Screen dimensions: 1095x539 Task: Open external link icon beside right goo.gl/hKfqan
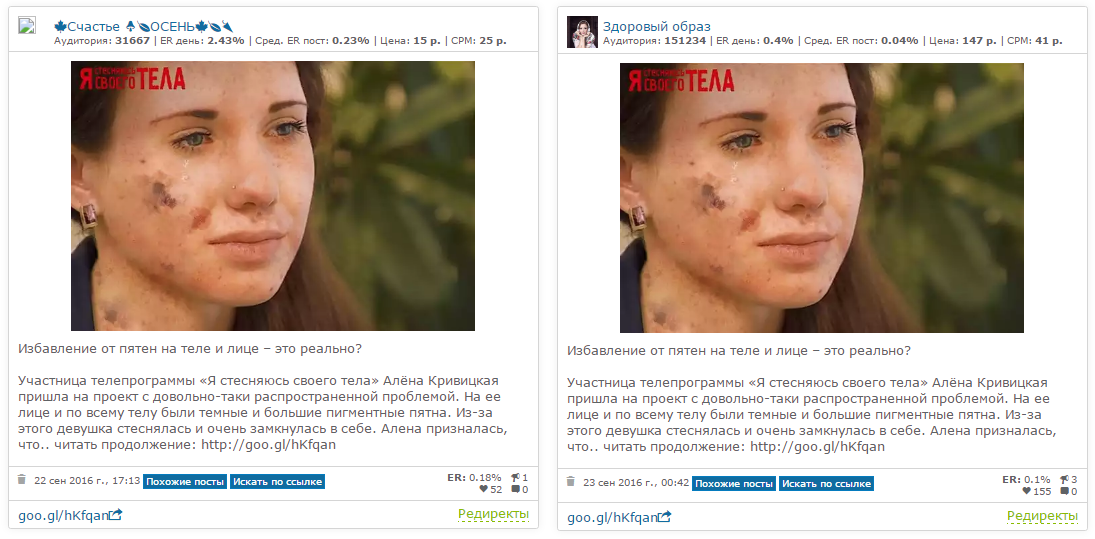pyautogui.click(x=666, y=517)
